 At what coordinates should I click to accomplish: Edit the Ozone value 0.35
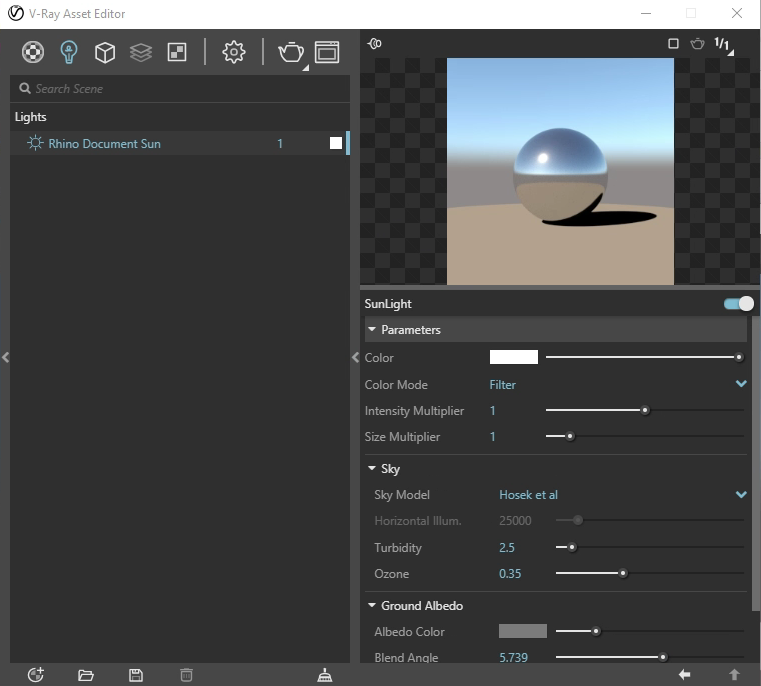coord(510,574)
